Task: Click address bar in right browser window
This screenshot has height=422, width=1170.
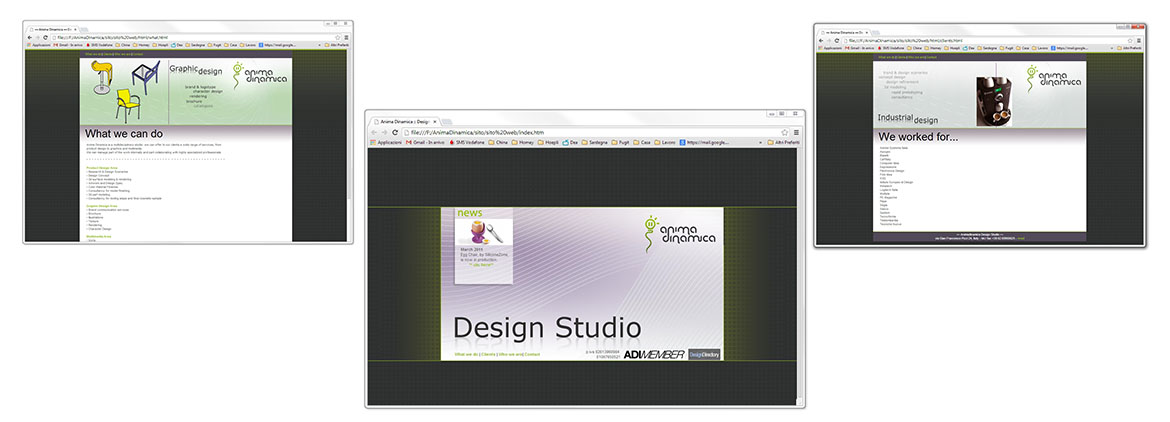Action: pyautogui.click(x=988, y=40)
